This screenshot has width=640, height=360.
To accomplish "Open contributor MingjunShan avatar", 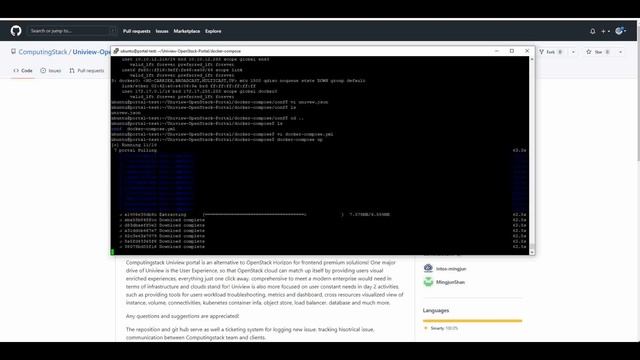I will (x=428, y=282).
